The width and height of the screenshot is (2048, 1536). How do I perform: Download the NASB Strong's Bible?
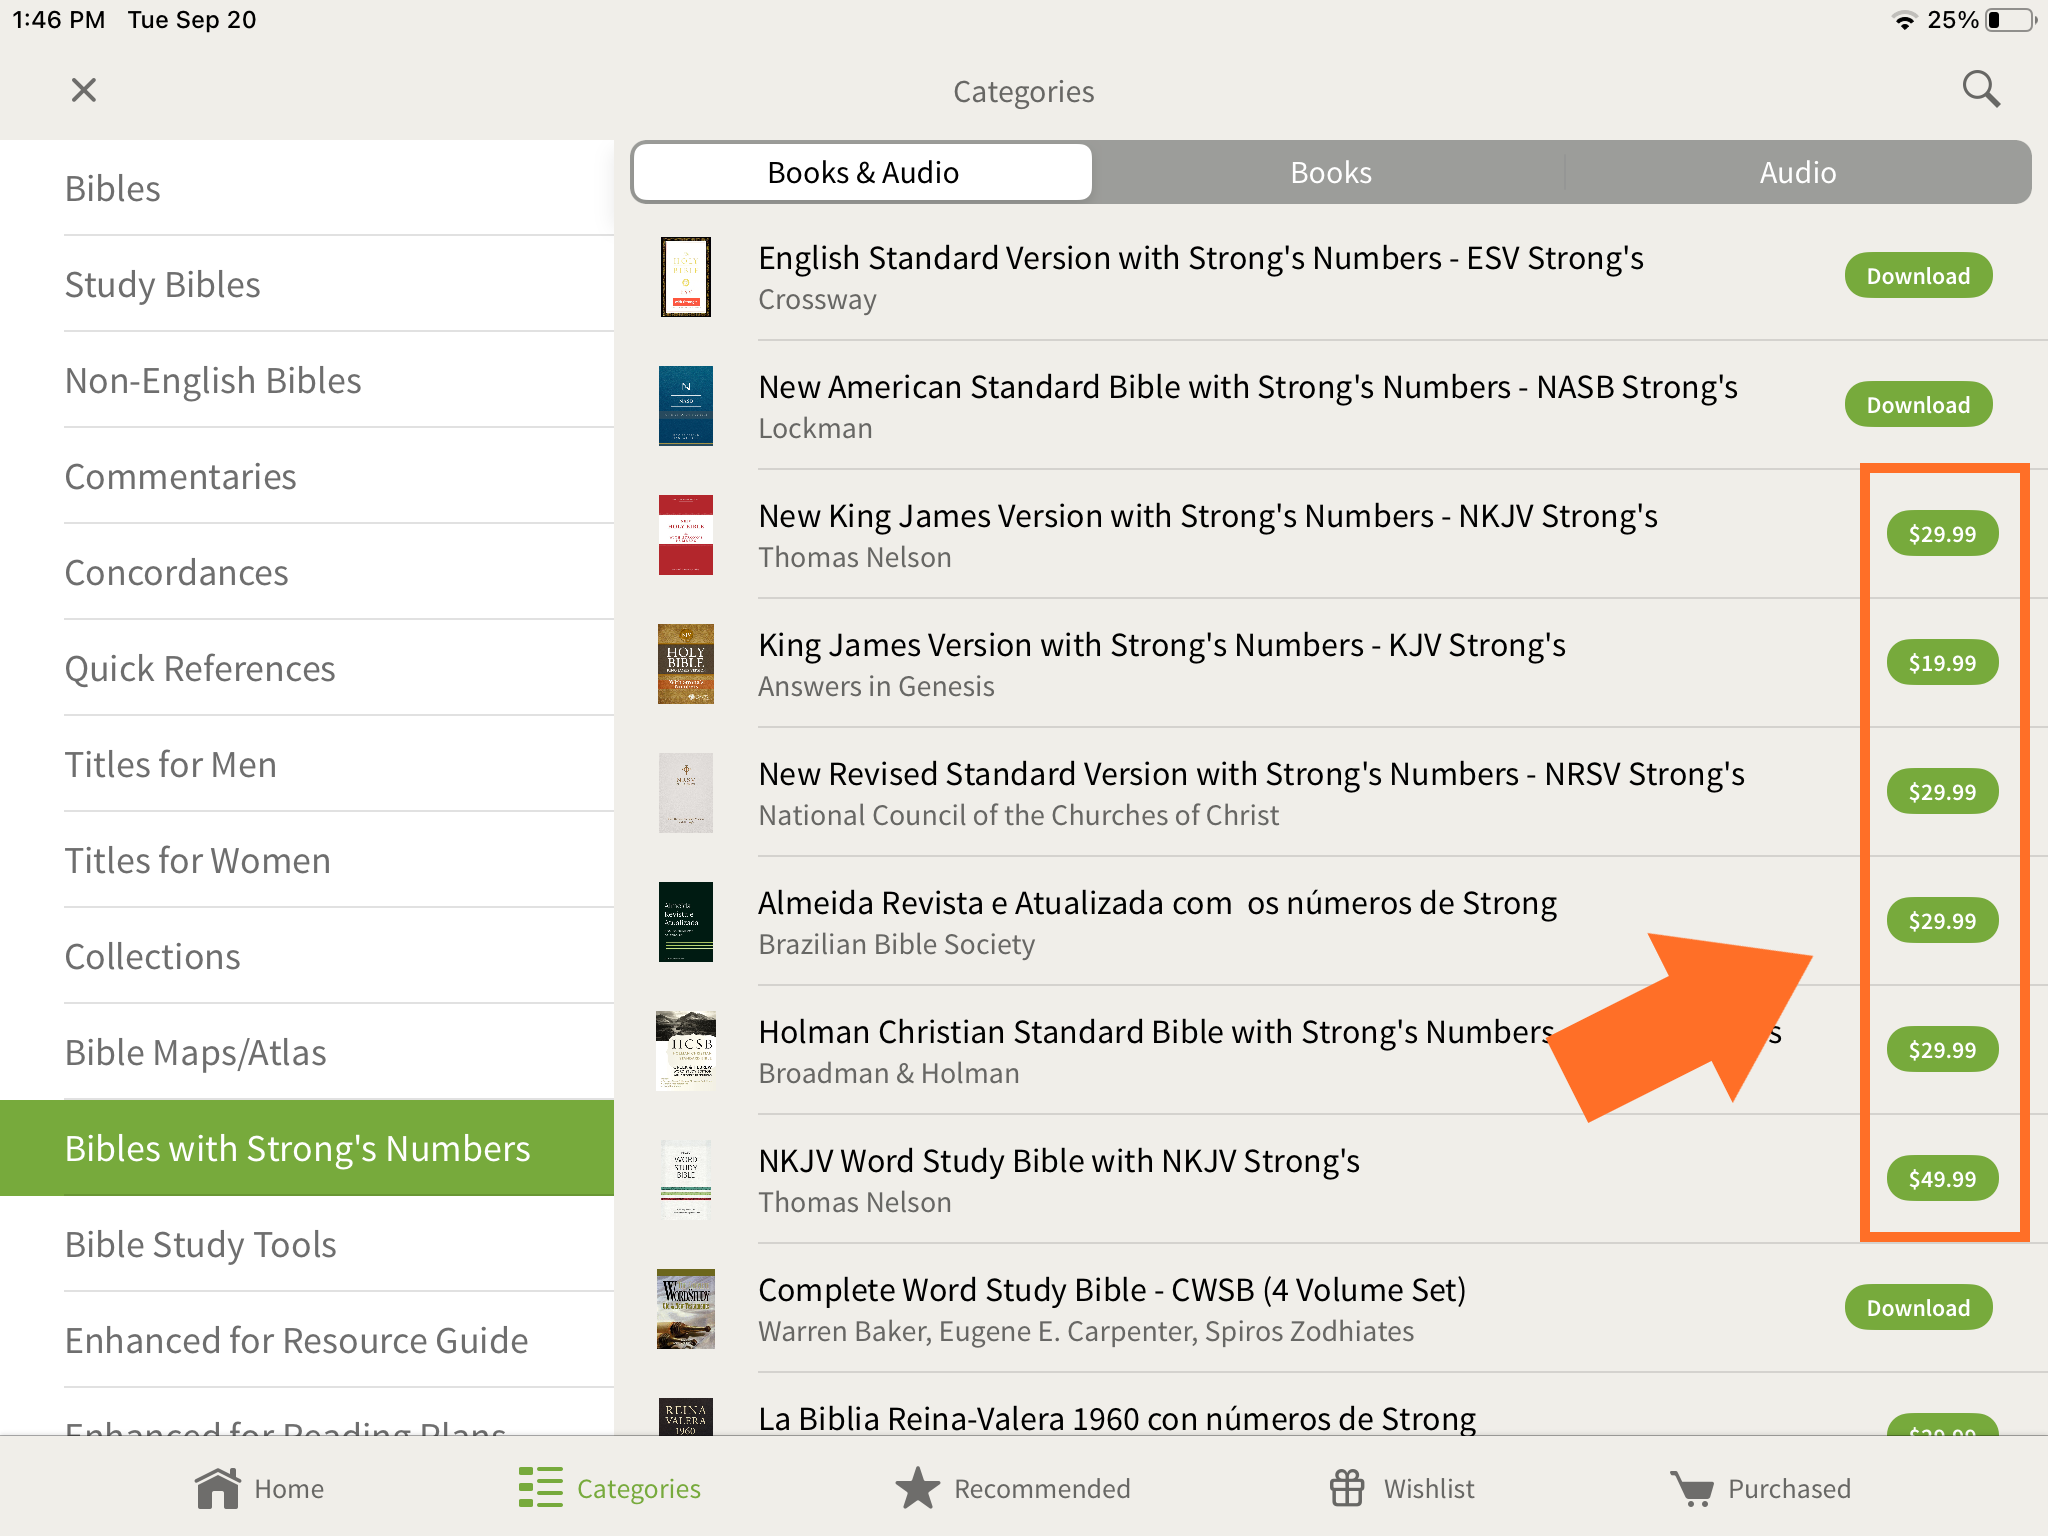pos(1917,405)
